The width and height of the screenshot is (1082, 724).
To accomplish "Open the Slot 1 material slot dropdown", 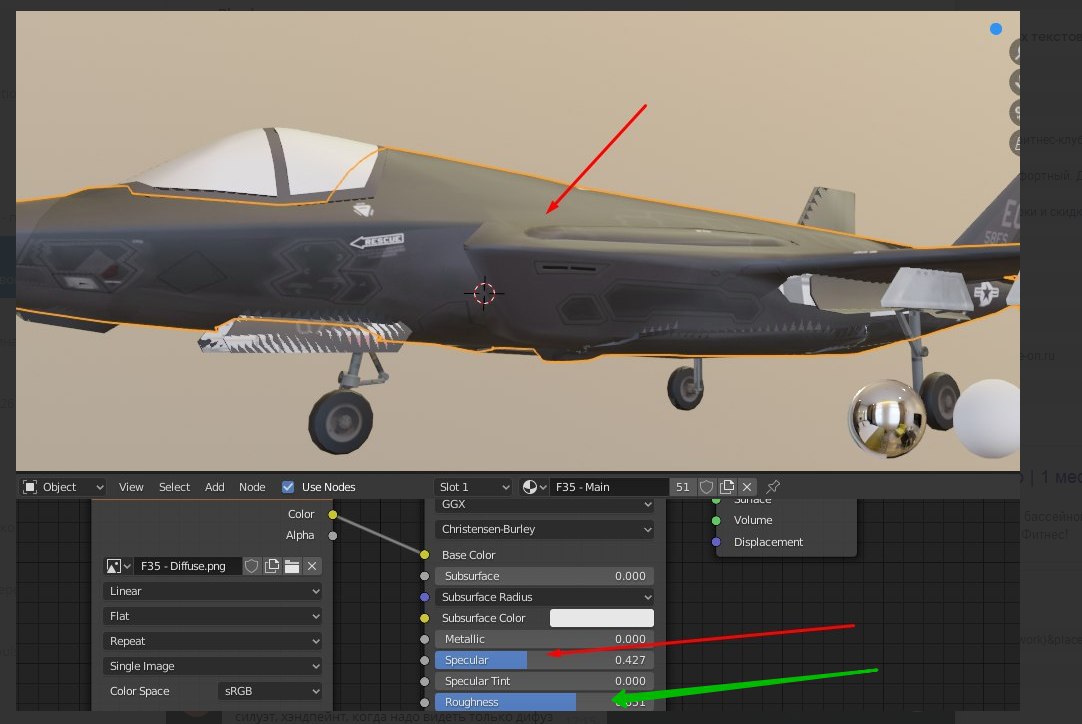I will point(473,487).
